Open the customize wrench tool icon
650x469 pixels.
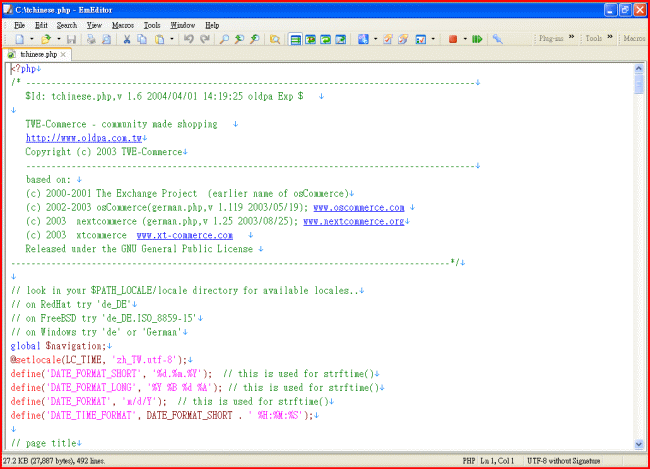pyautogui.click(x=498, y=39)
